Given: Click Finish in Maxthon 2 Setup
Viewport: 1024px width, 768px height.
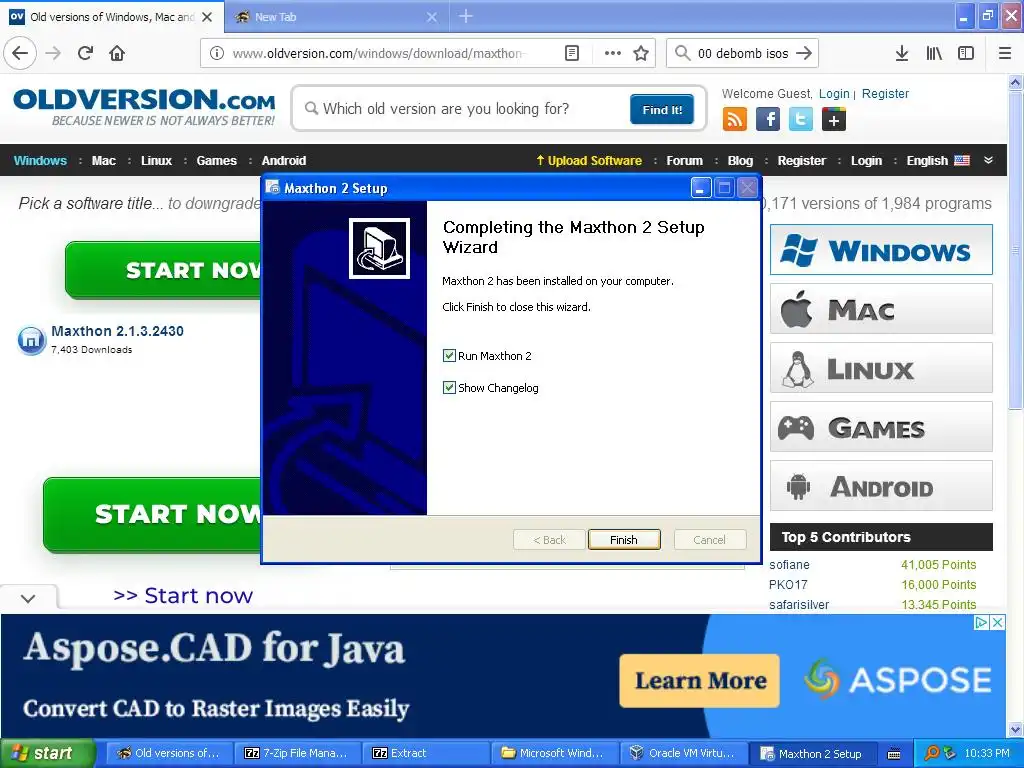Looking at the screenshot, I should [x=624, y=540].
